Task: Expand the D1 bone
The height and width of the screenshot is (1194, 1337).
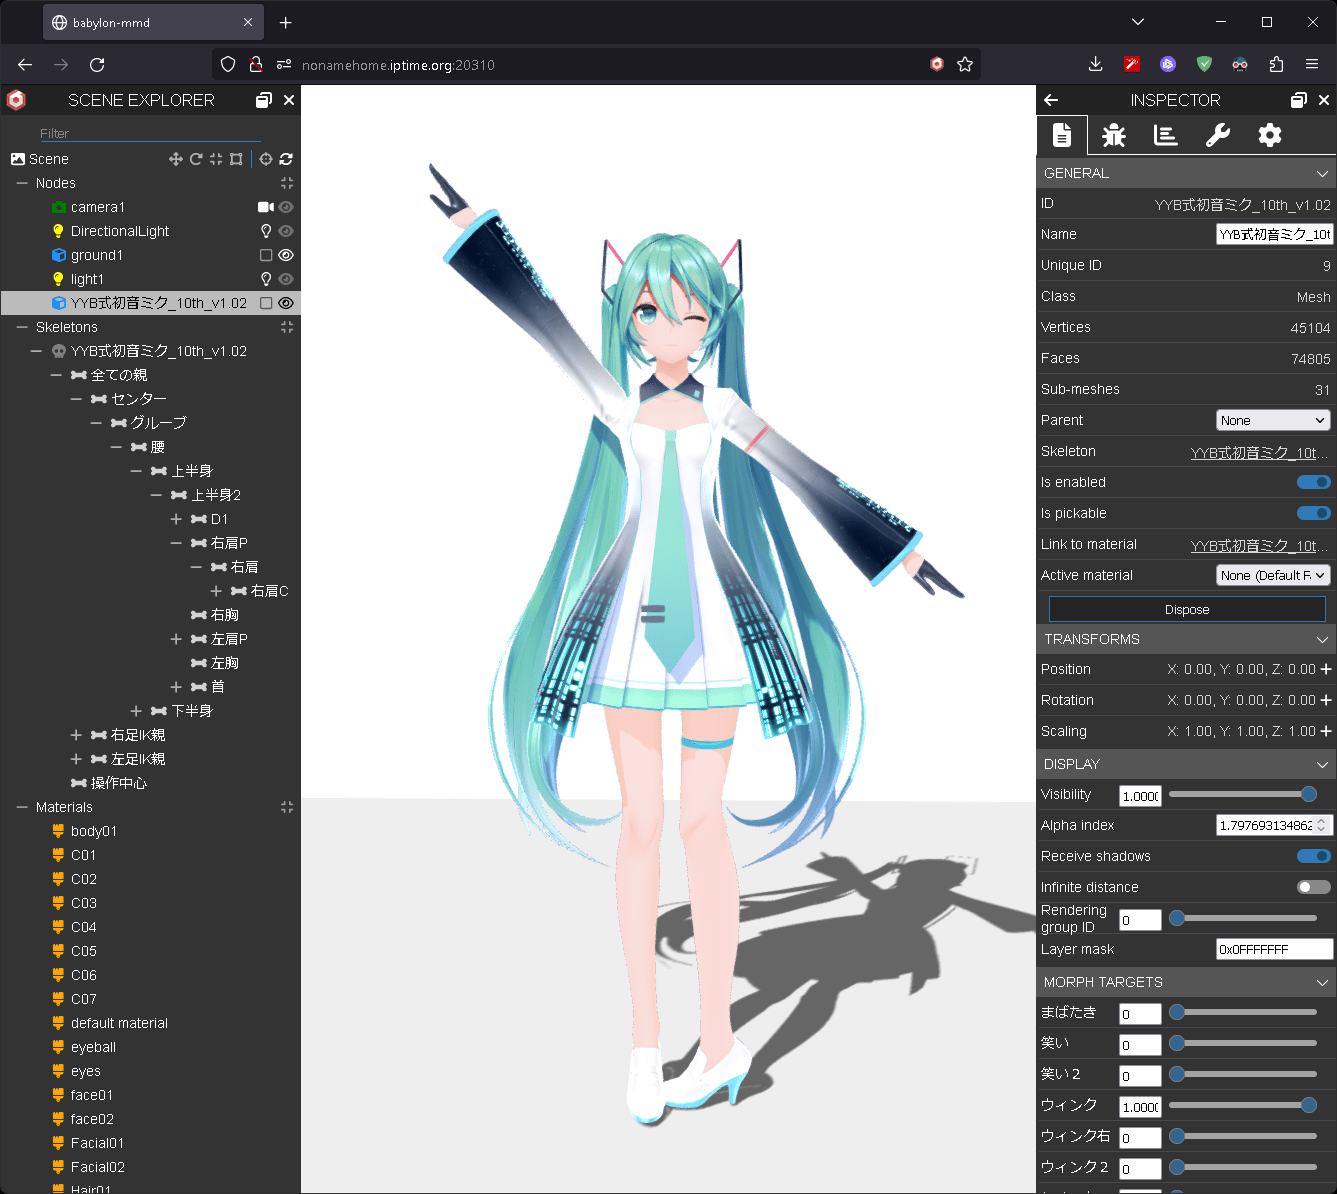Action: (176, 519)
